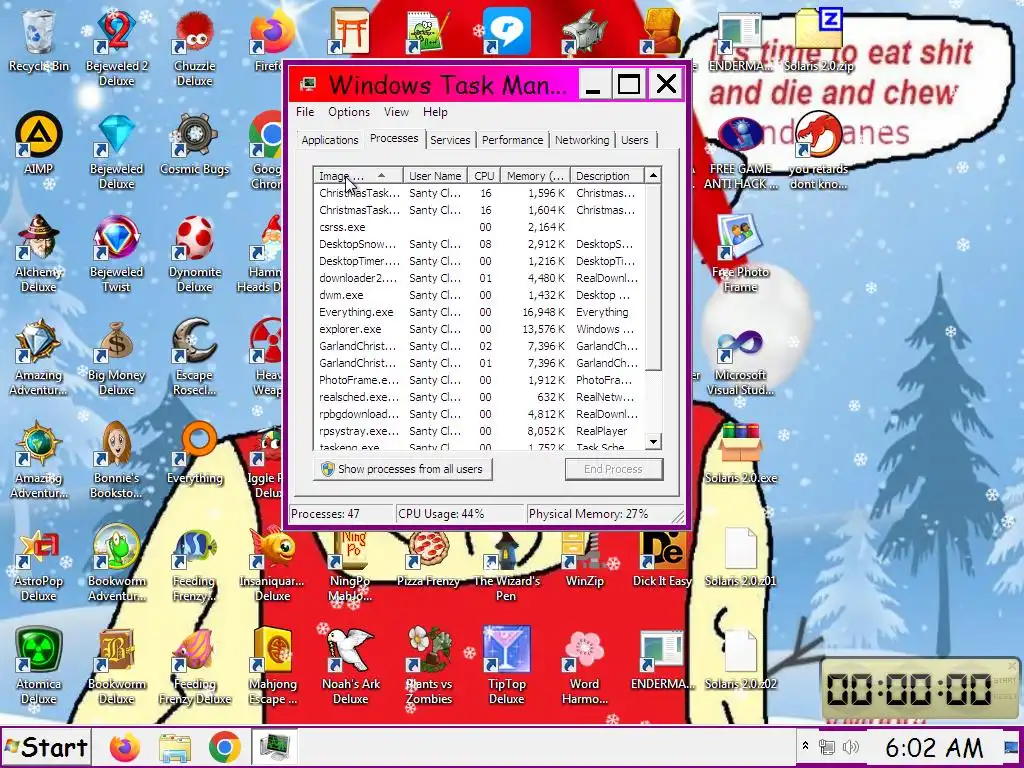Show hidden tray icons chevron
The image size is (1024, 768).
(x=805, y=746)
